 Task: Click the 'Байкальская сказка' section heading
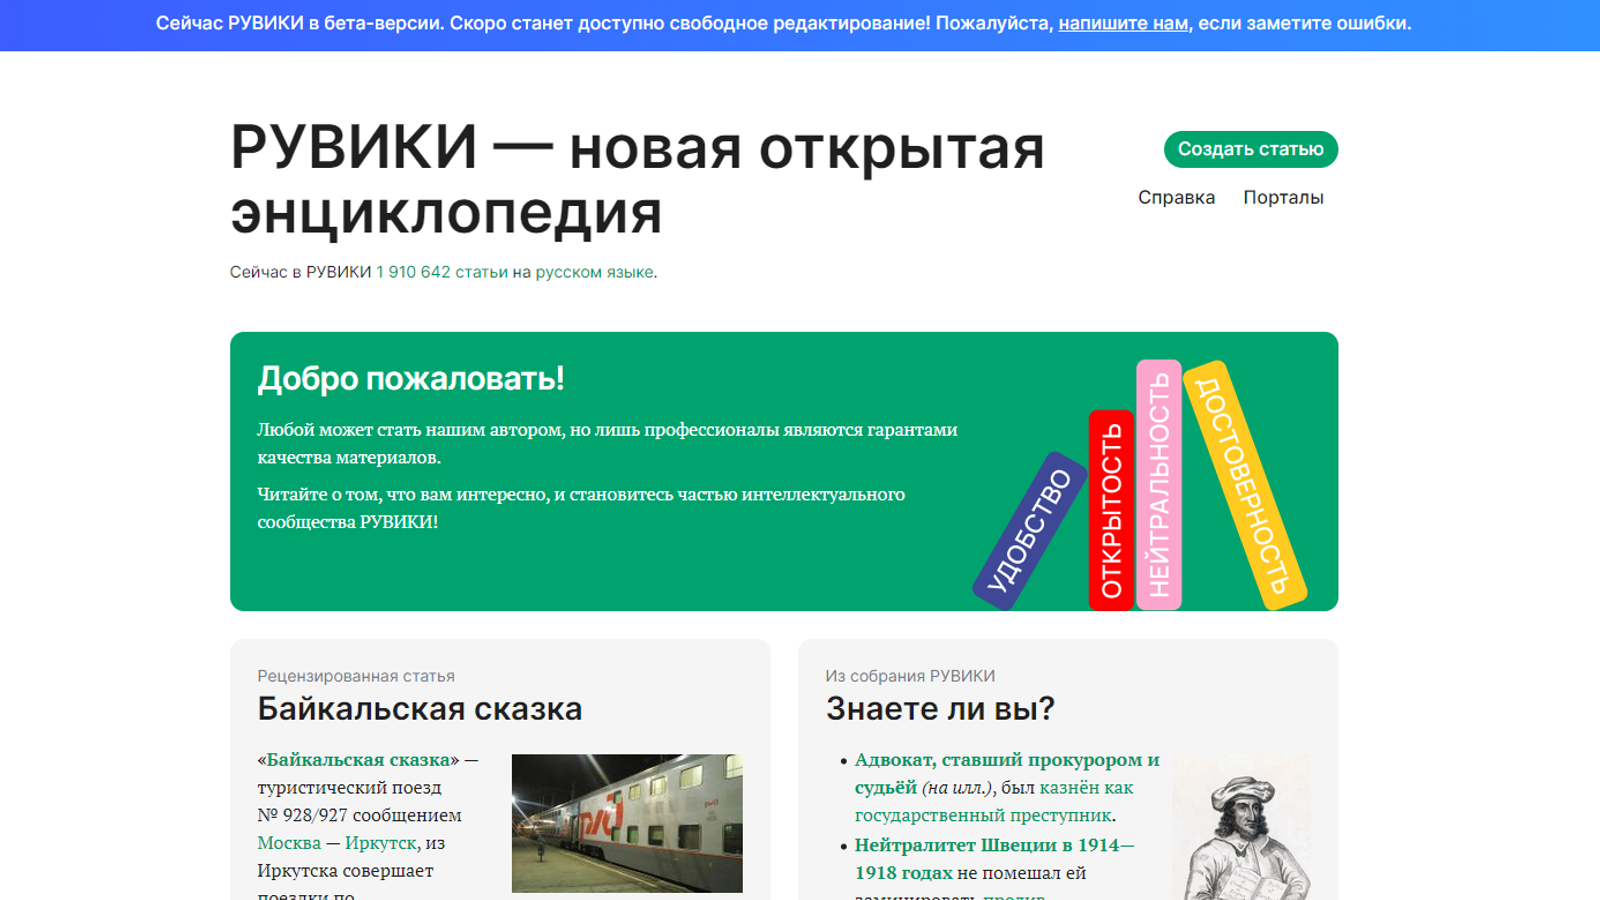(x=420, y=709)
